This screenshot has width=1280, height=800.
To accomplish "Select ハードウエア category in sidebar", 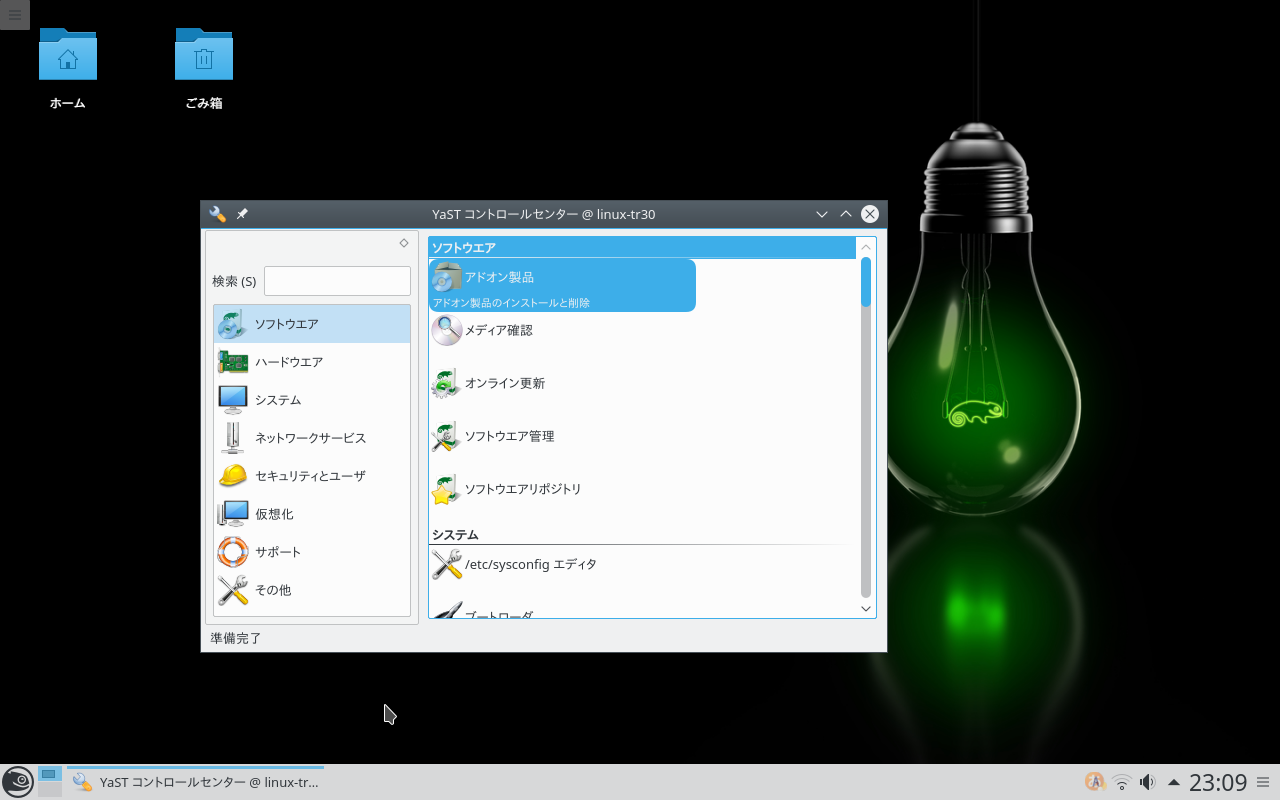I will [288, 362].
